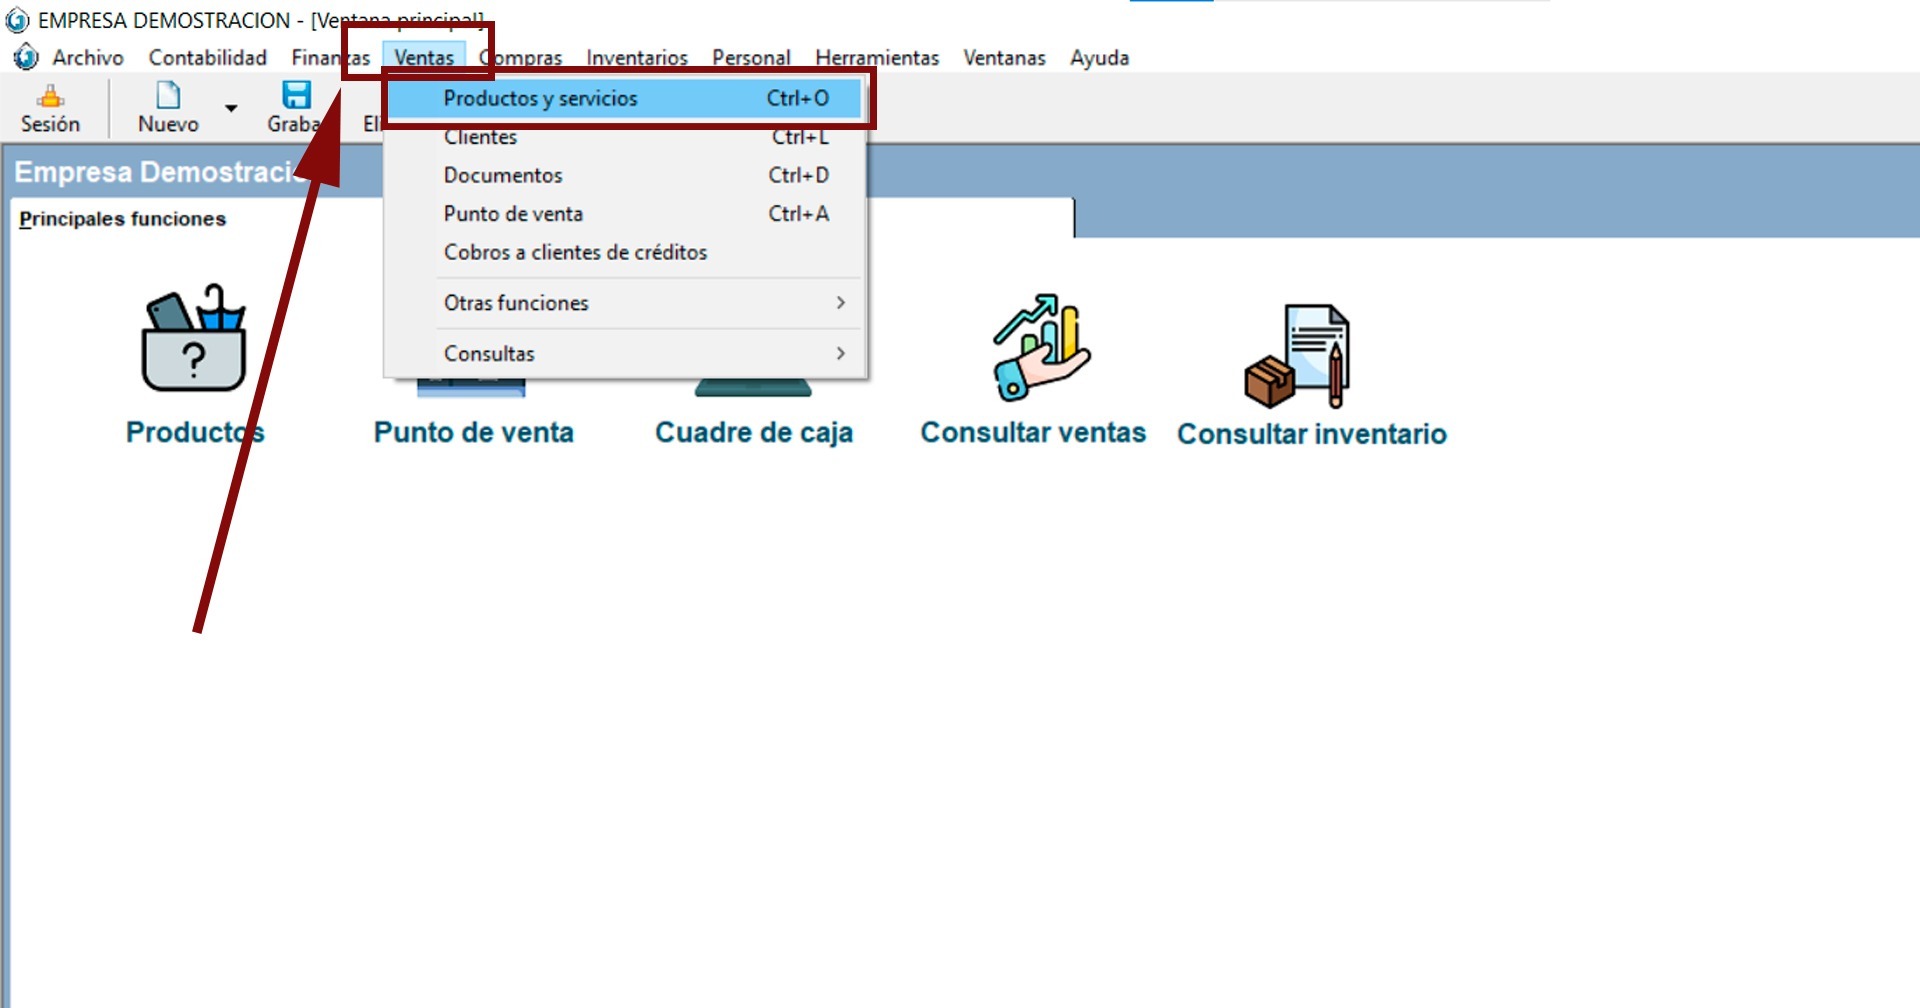
Task: Expand the Nuevo dropdown arrow
Action: click(x=231, y=108)
